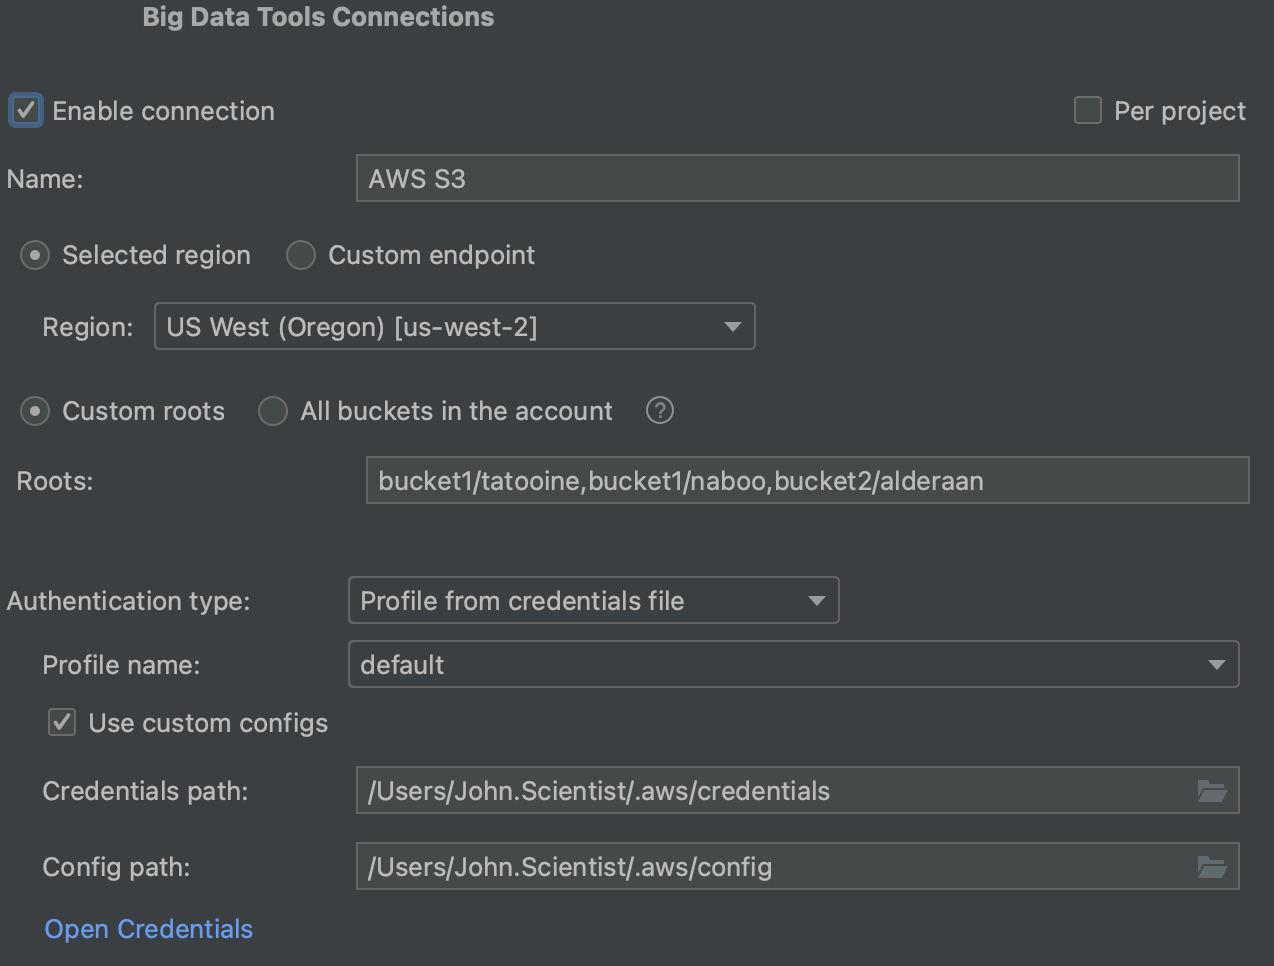Choose the Custom endpoint radio option
Viewport: 1274px width, 966px height.
[301, 256]
